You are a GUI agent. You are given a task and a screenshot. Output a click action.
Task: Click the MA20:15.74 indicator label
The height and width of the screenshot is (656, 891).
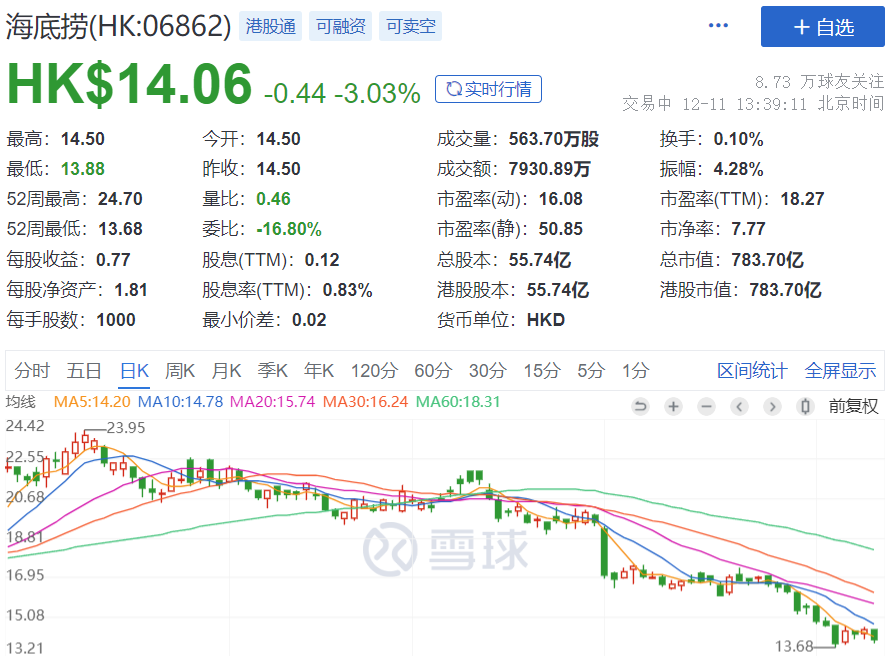(272, 402)
